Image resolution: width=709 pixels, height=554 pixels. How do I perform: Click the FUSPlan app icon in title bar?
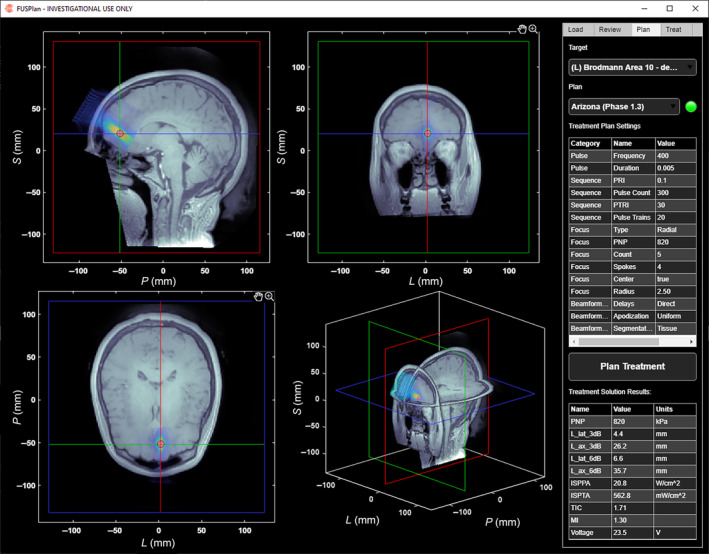click(x=10, y=8)
